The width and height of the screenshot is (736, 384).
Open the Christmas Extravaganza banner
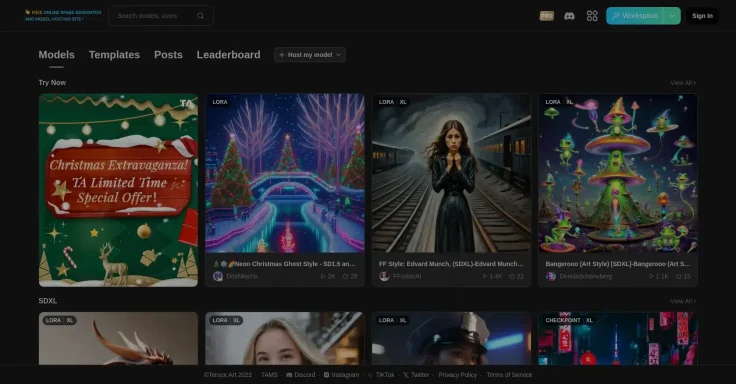(118, 190)
